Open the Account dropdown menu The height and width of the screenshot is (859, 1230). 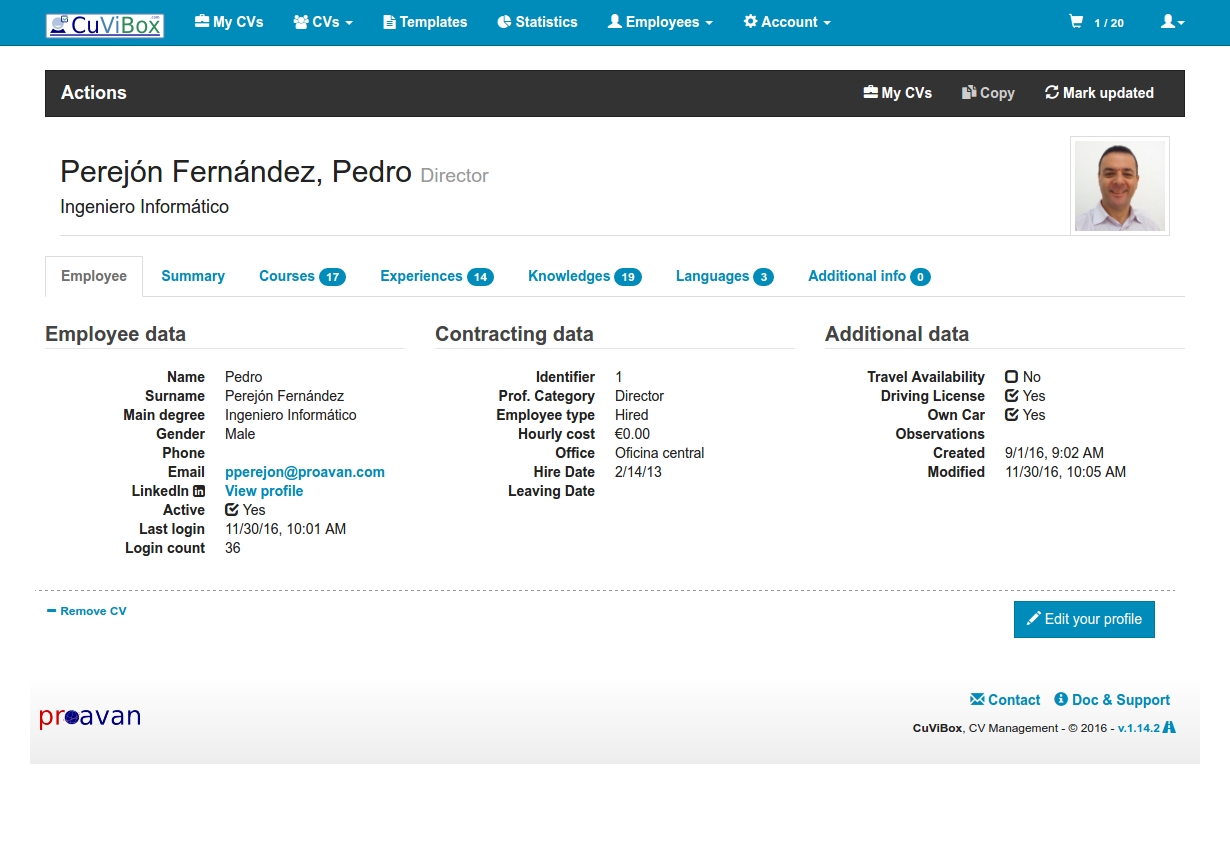[x=787, y=22]
